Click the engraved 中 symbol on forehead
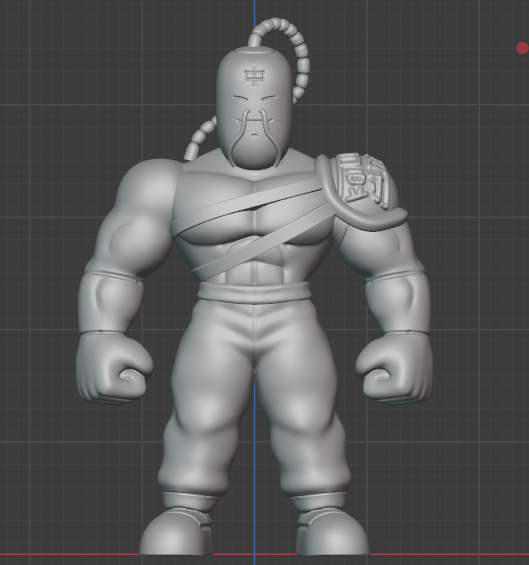Screen dimensions: 529x565 254,76
